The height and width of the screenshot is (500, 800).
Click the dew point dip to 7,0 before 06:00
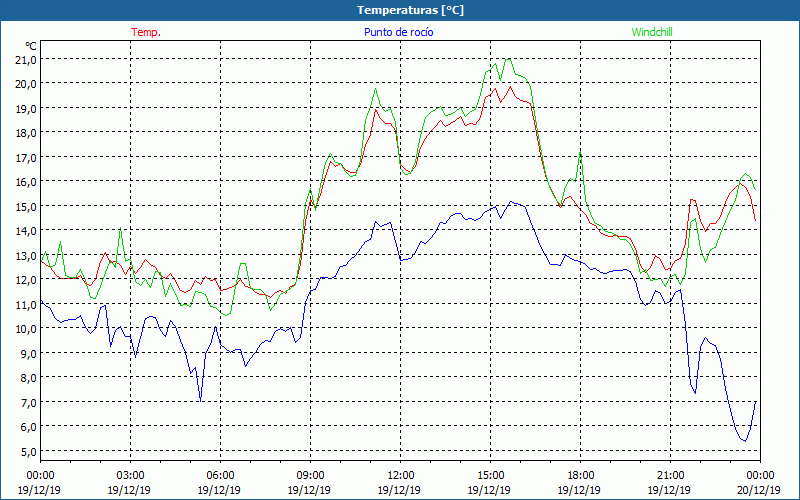201,401
